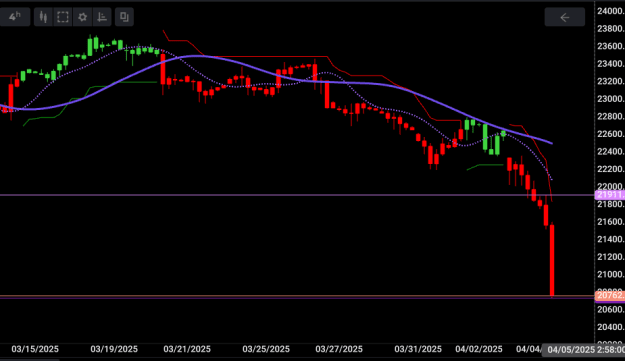Select the orange 20762 current price label
The width and height of the screenshot is (625, 361).
610,296
